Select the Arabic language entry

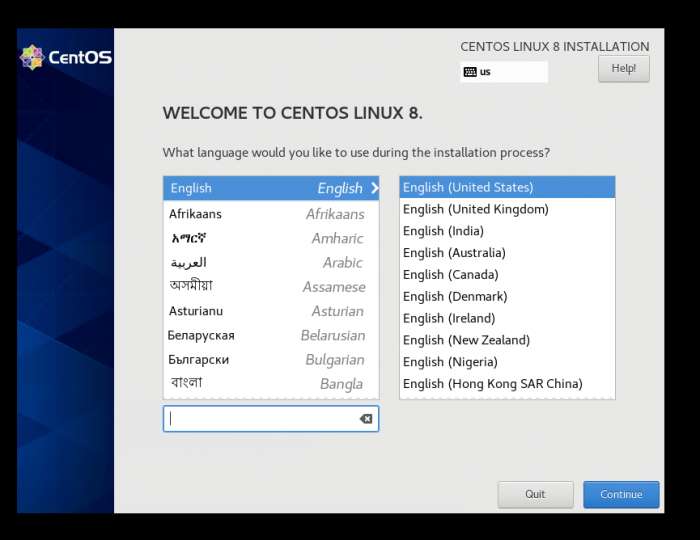click(x=270, y=263)
